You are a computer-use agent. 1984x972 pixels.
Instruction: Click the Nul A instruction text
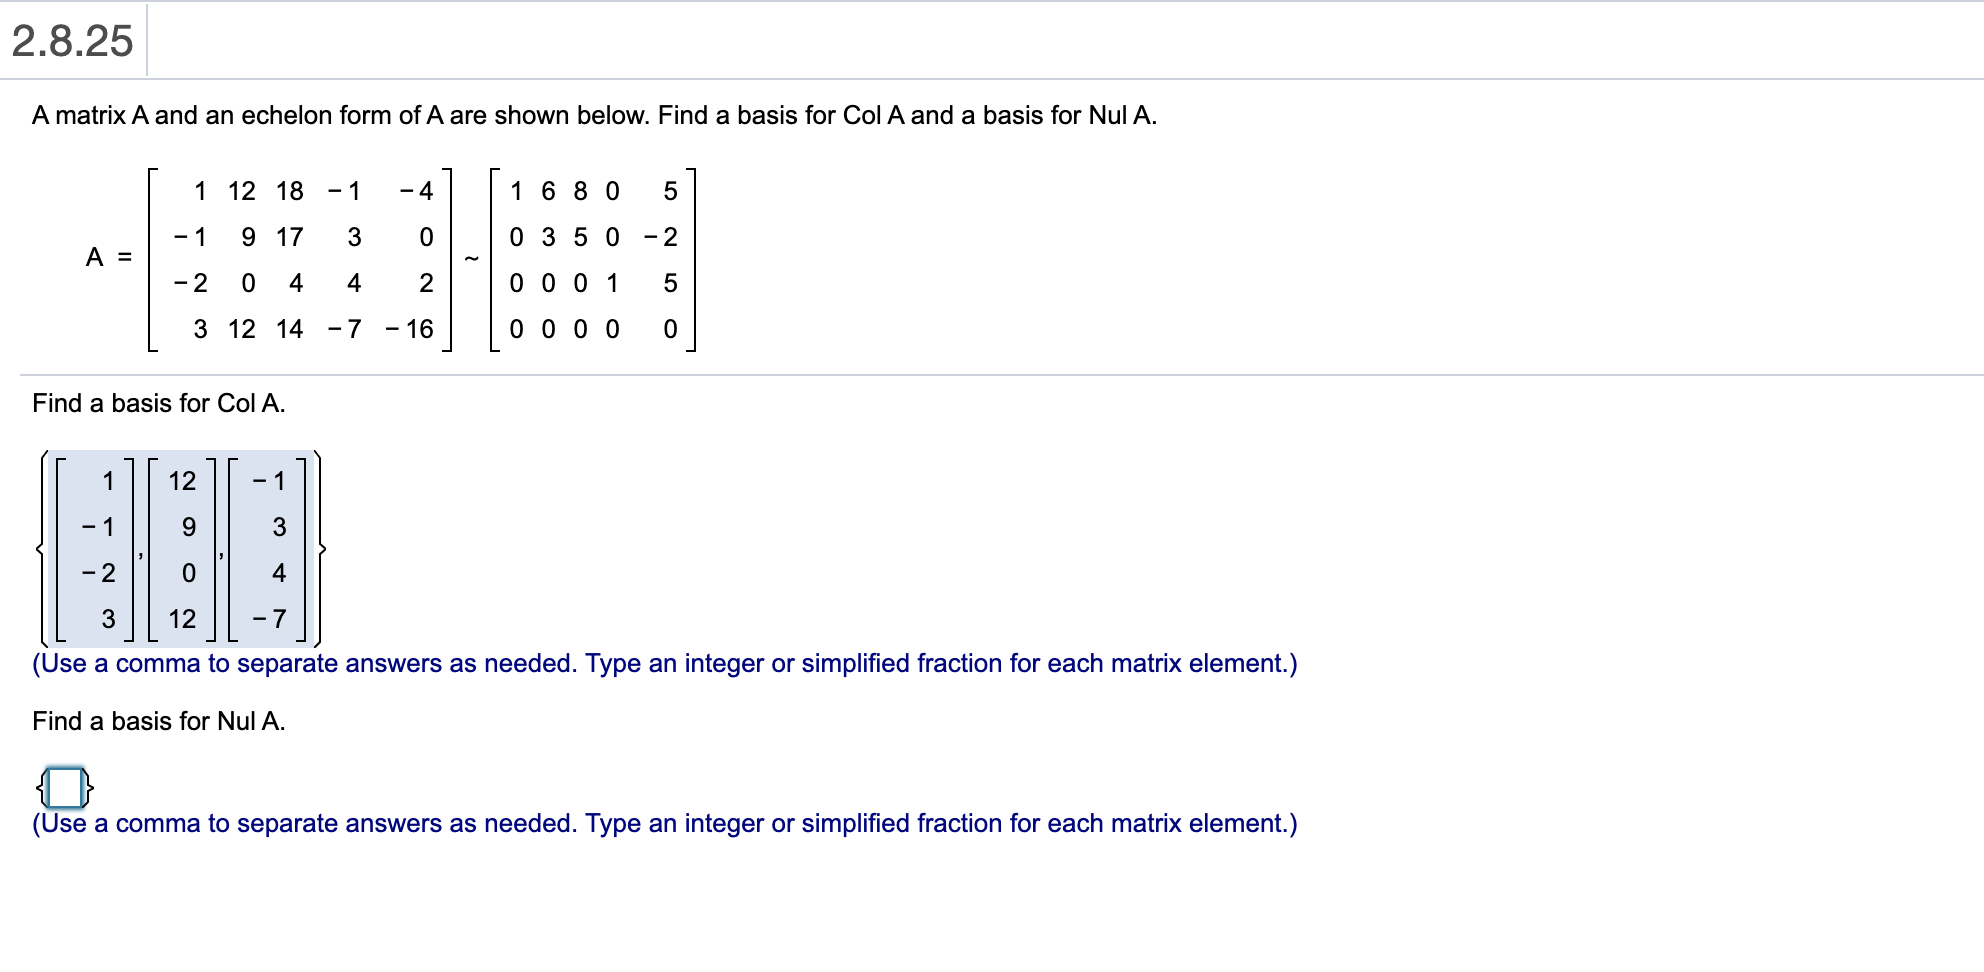(665, 823)
